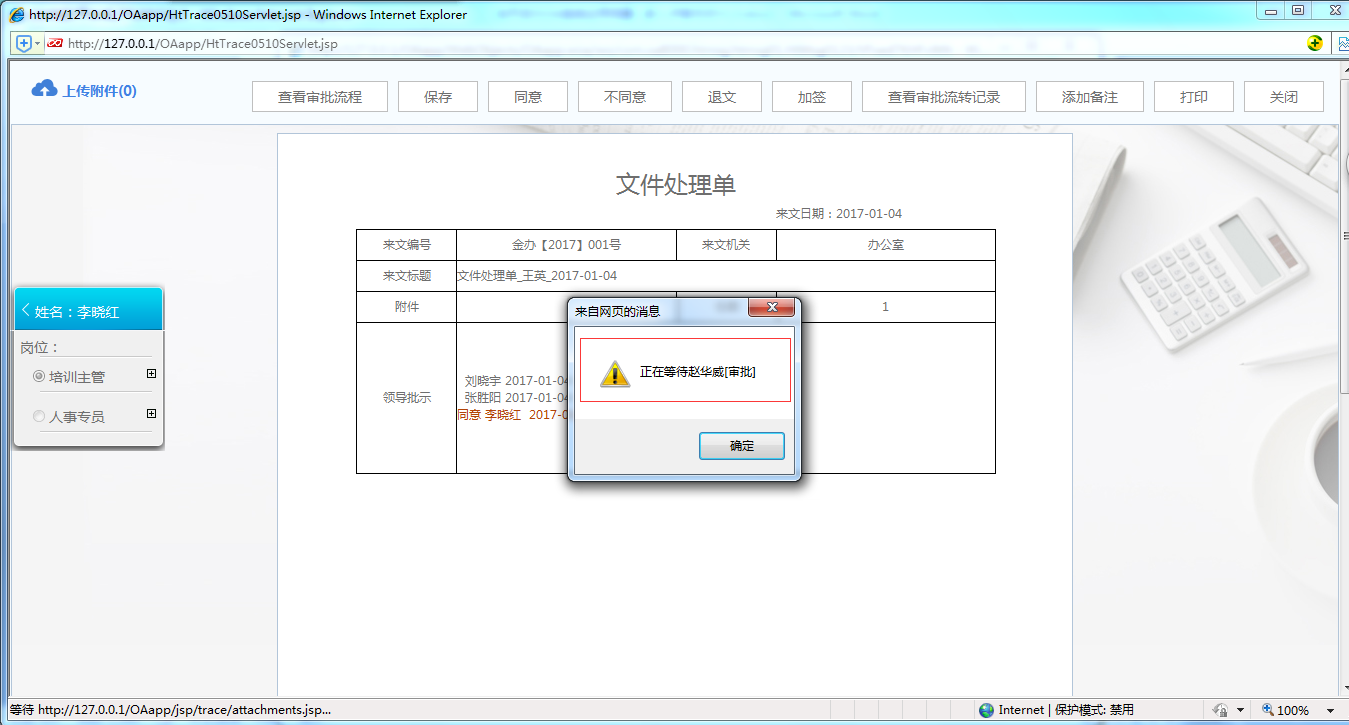Click the 张胜阳 approval entry
1349x725 pixels.
coord(516,398)
